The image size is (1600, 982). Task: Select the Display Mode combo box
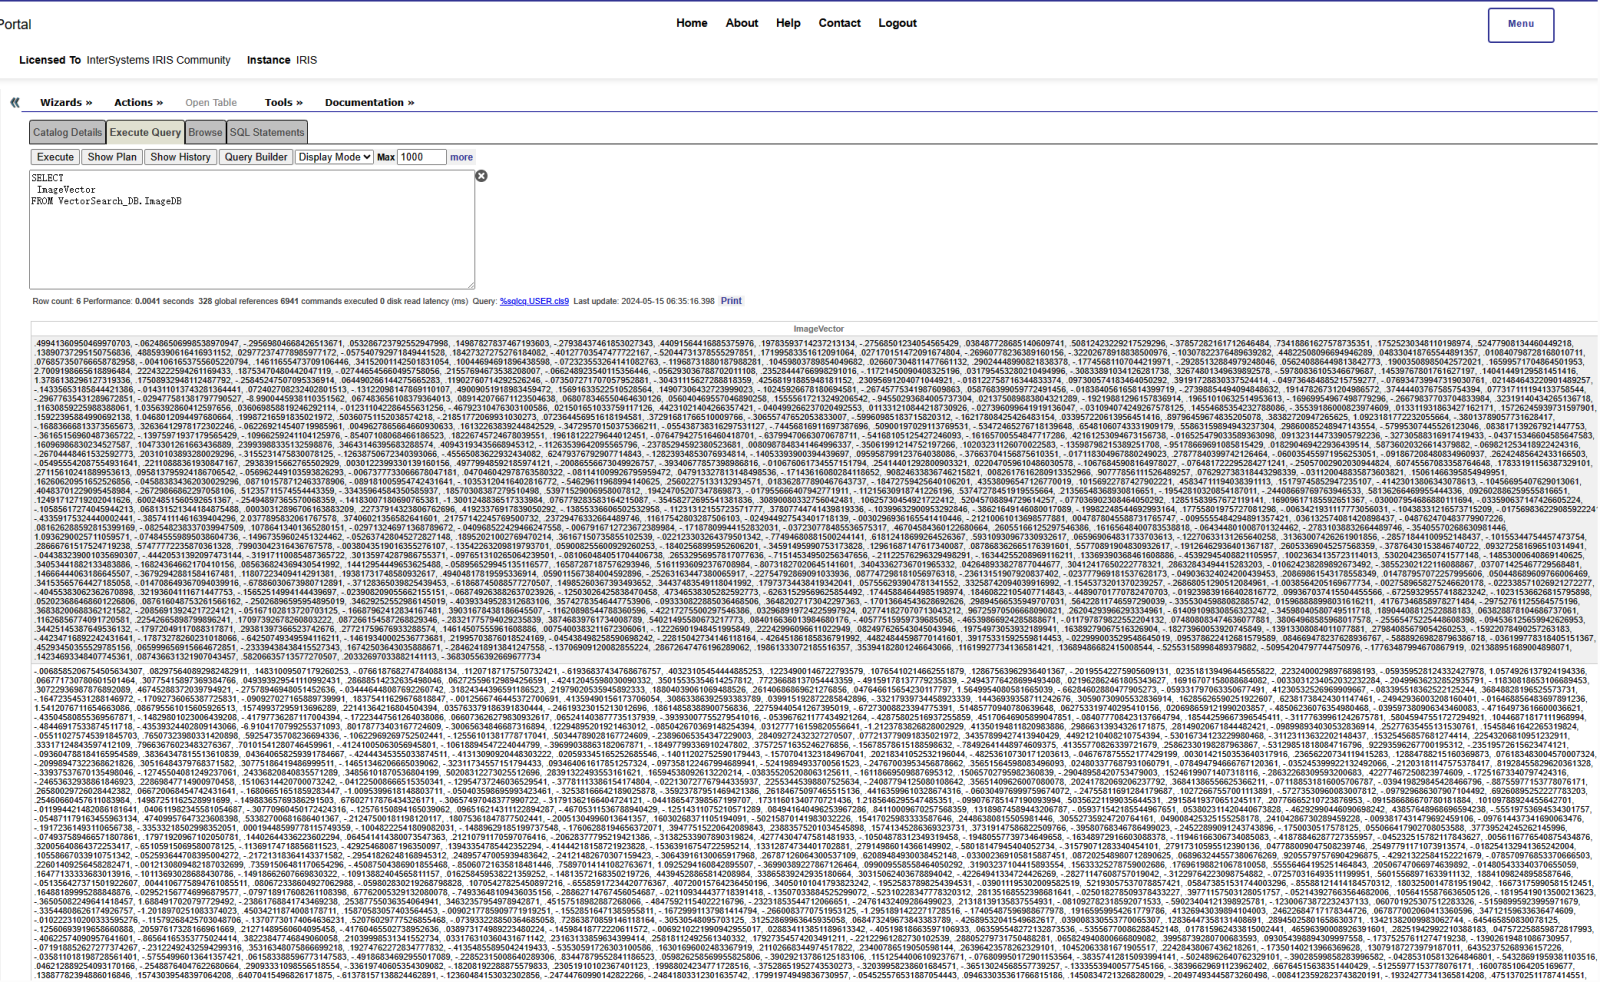click(x=334, y=157)
